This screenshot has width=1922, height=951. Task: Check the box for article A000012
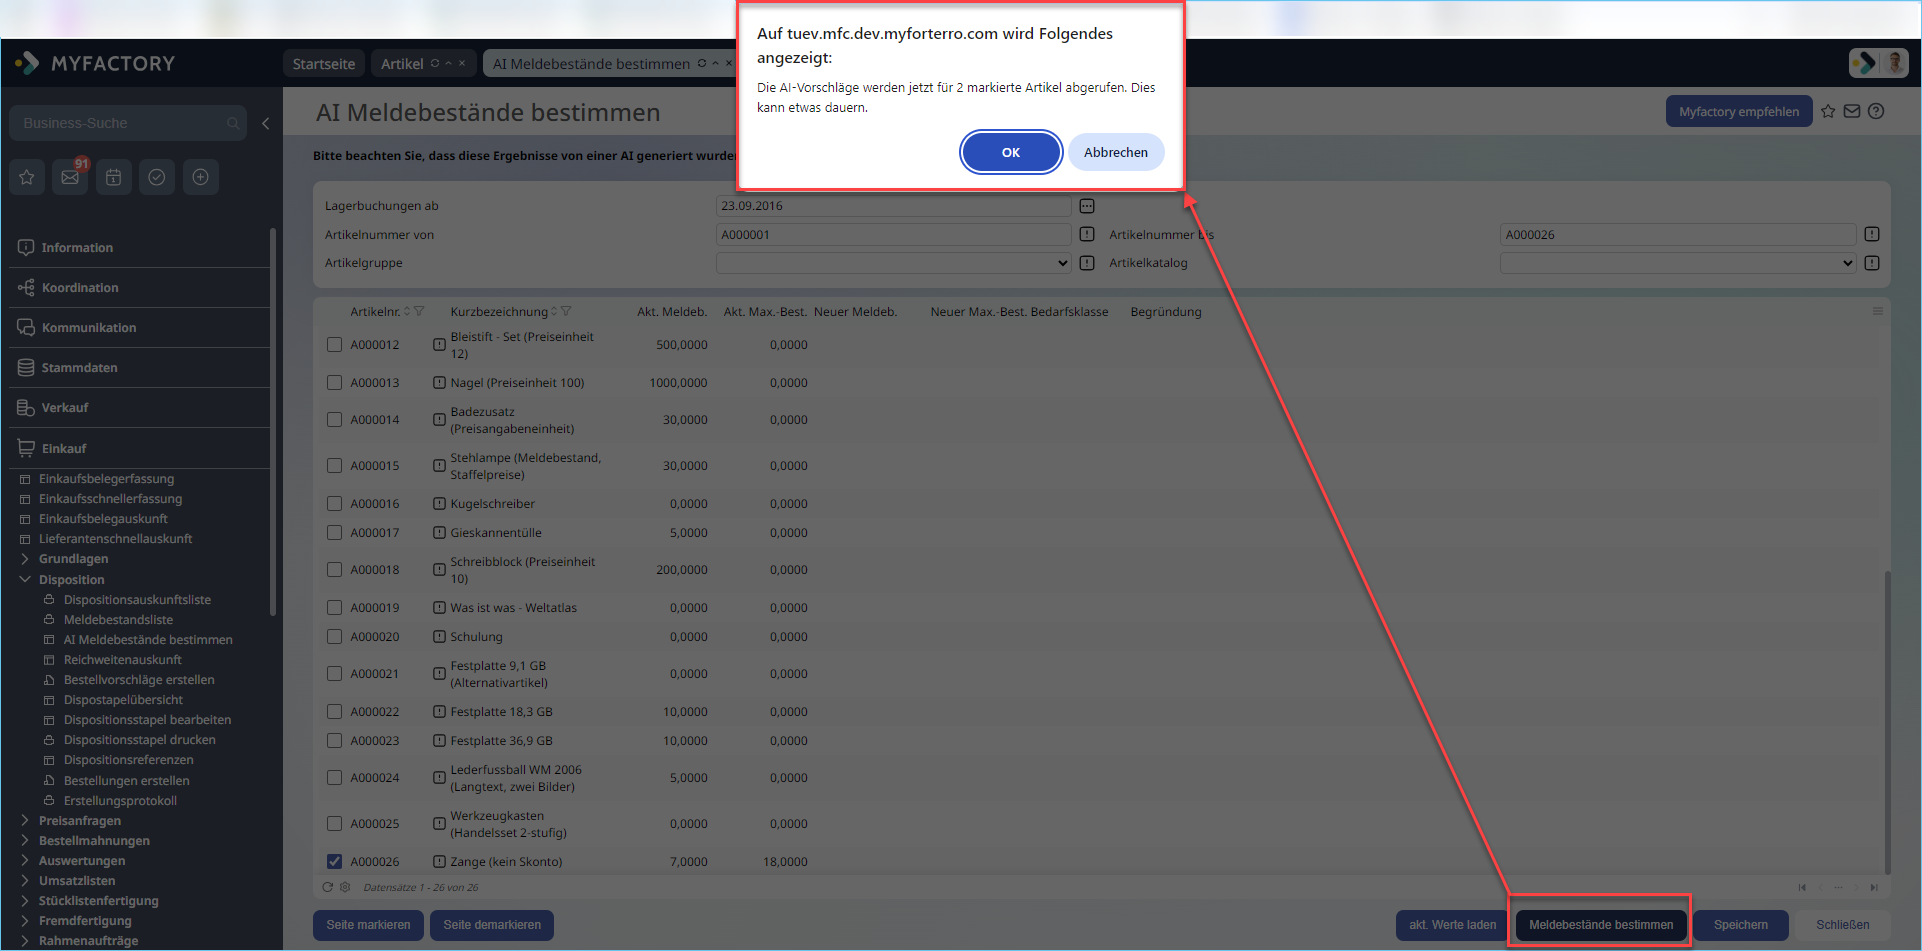pos(335,345)
